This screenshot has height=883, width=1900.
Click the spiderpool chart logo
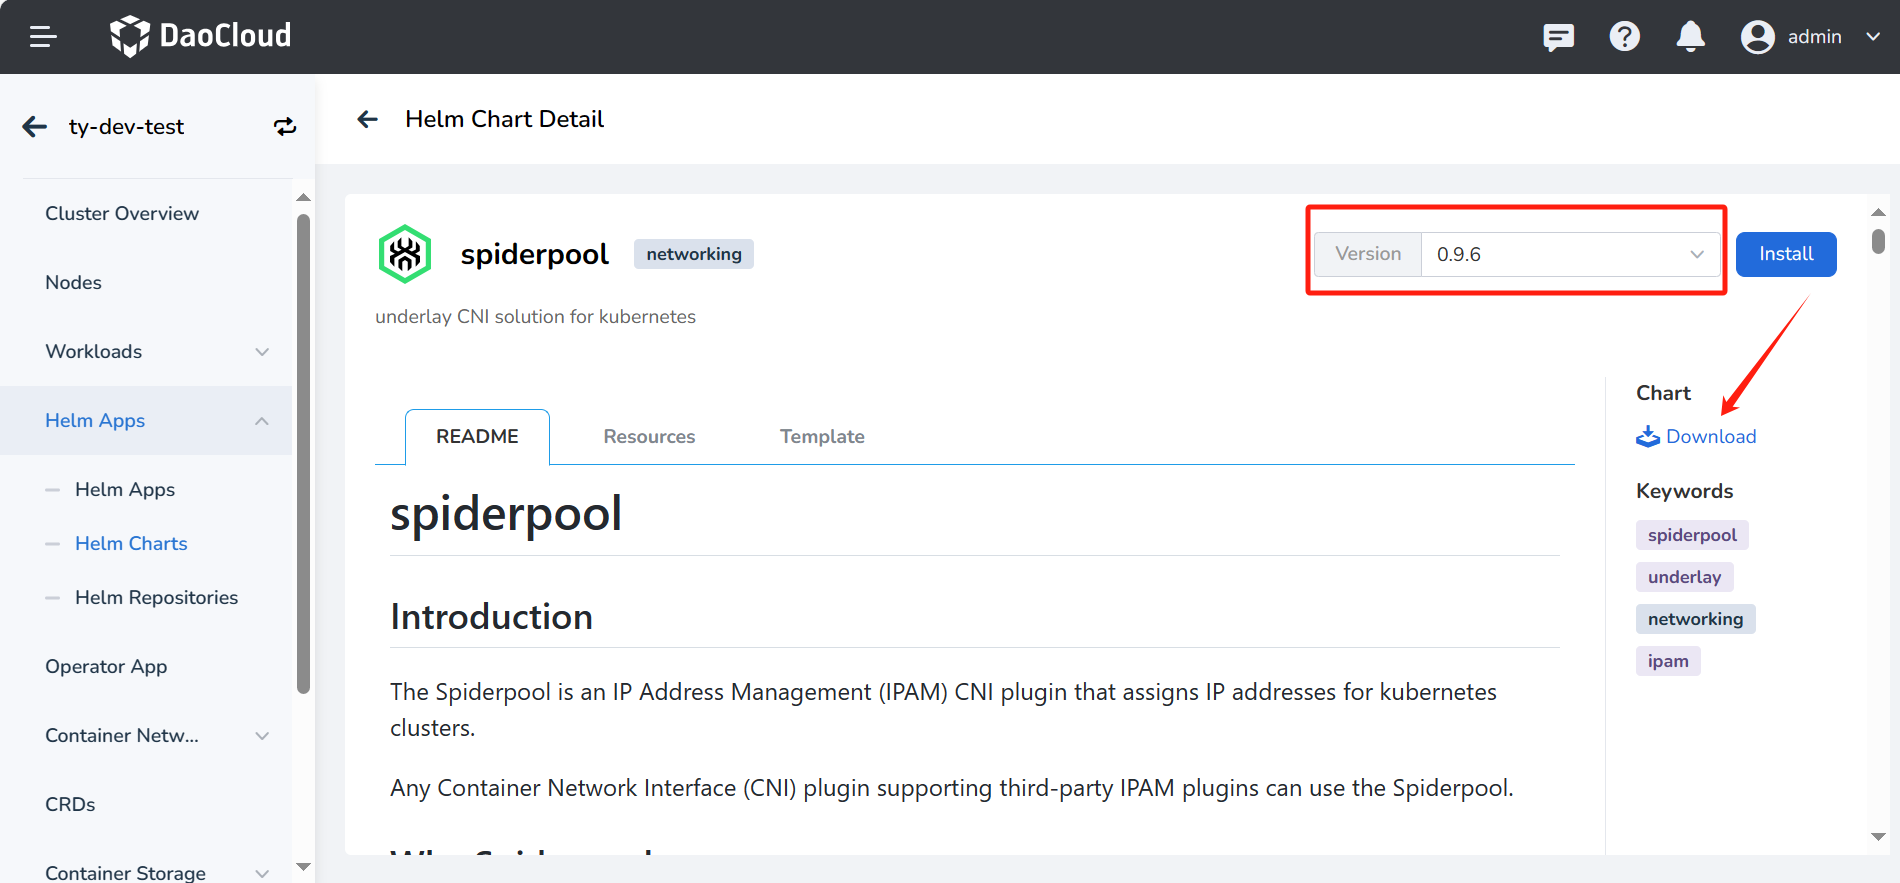tap(405, 254)
